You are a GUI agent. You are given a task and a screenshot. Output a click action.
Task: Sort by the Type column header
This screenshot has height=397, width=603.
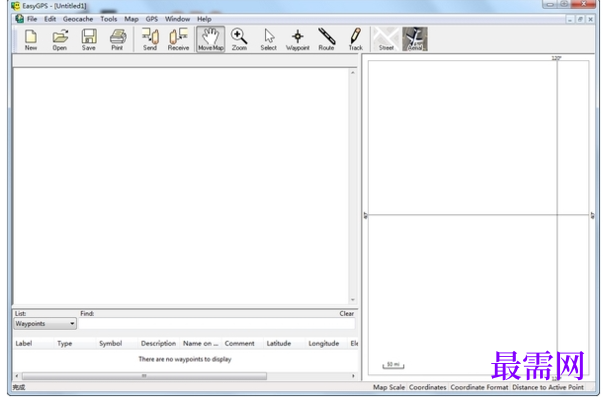(x=65, y=343)
